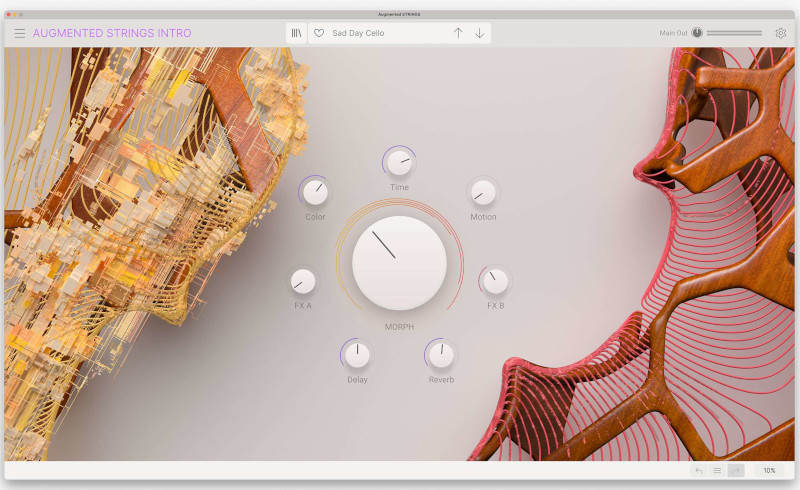The width and height of the screenshot is (800, 490).
Task: Click the FX B knob
Action: point(495,281)
